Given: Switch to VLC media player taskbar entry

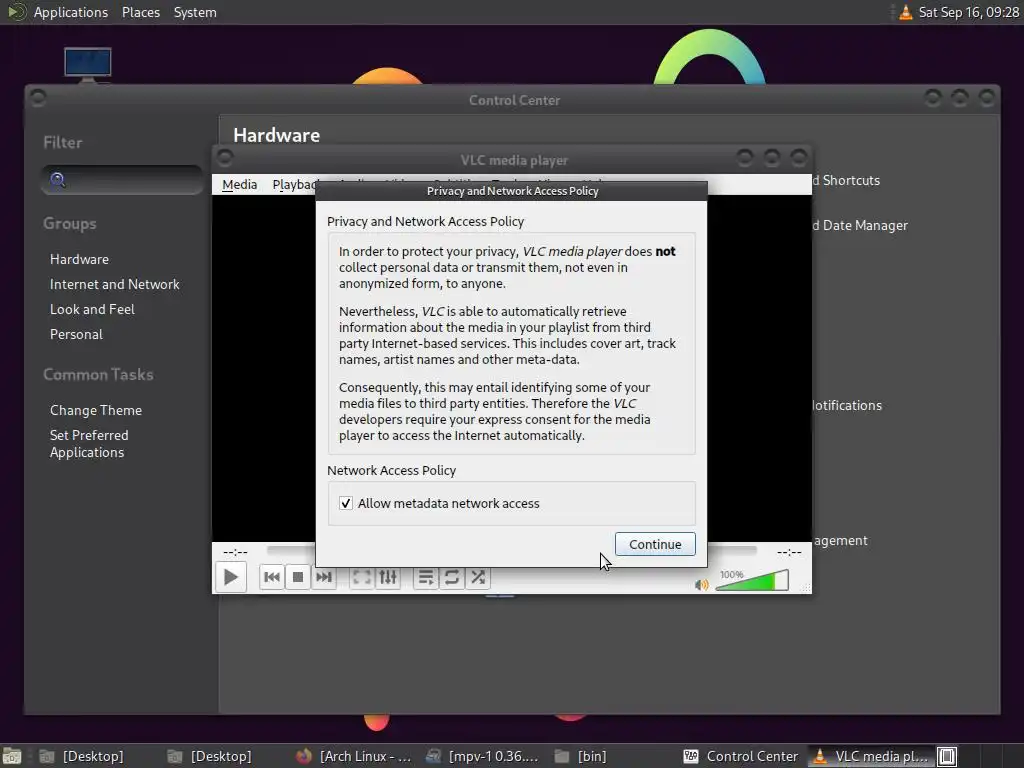Looking at the screenshot, I should [871, 756].
